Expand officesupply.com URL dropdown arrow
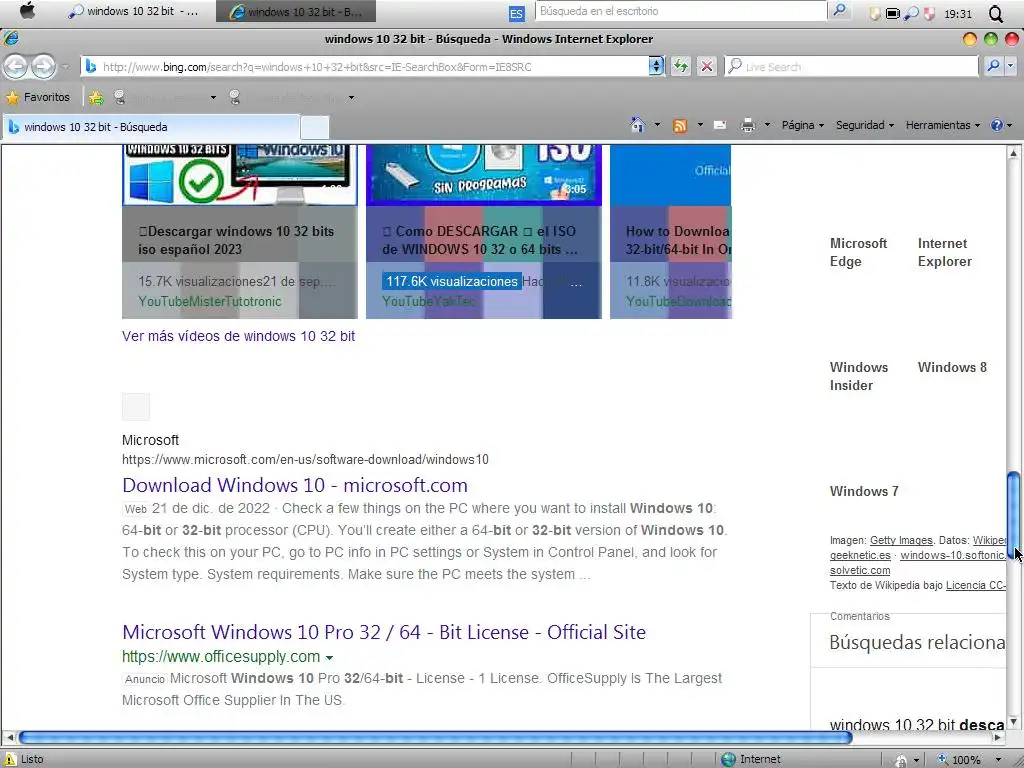This screenshot has height=768, width=1024. (x=329, y=658)
